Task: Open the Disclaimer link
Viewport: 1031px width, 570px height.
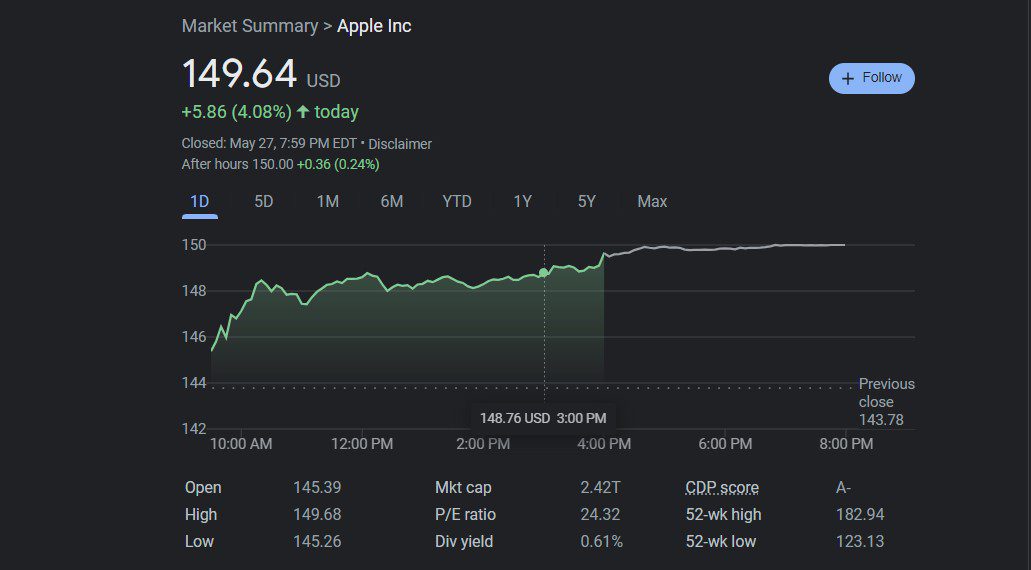Action: 400,144
